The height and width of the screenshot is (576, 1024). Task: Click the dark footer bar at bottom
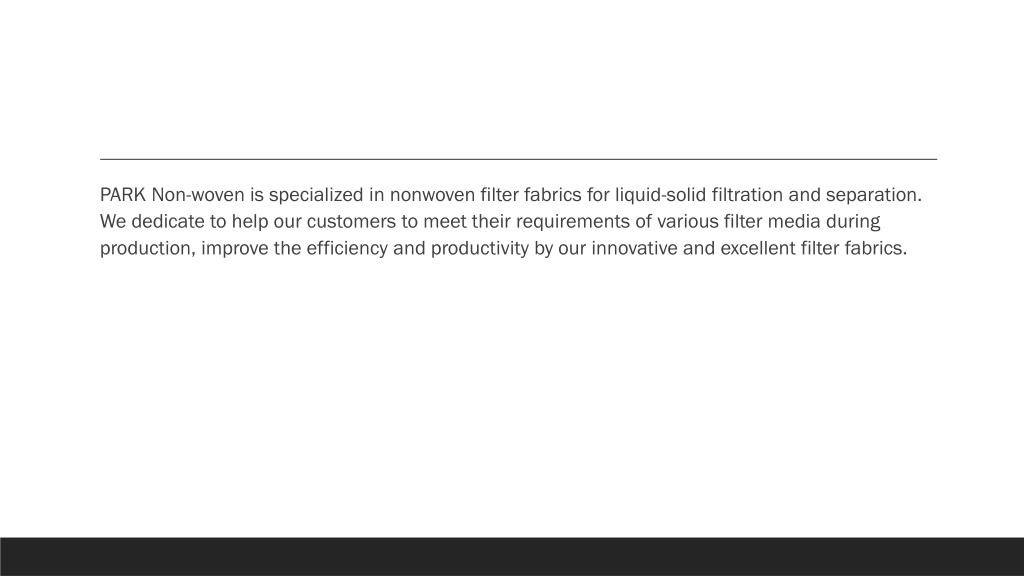(x=512, y=556)
